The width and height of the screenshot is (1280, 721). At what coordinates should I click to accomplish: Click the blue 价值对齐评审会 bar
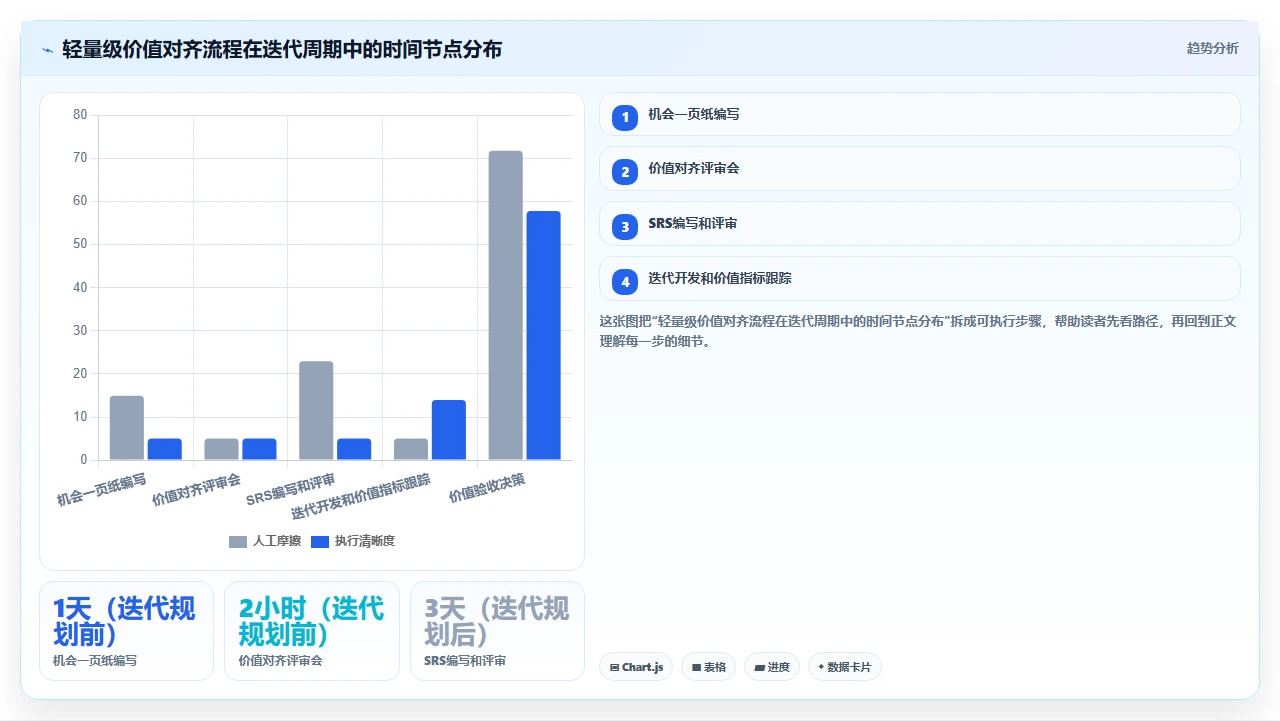pos(259,449)
